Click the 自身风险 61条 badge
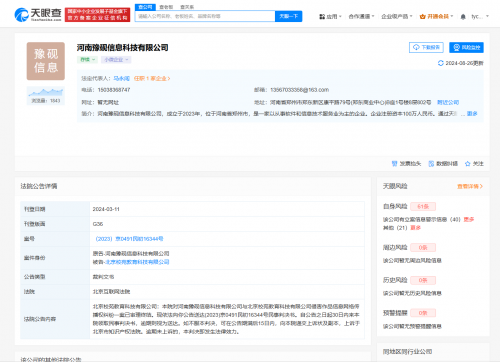Screen dimensions: 500x362 [423, 207]
